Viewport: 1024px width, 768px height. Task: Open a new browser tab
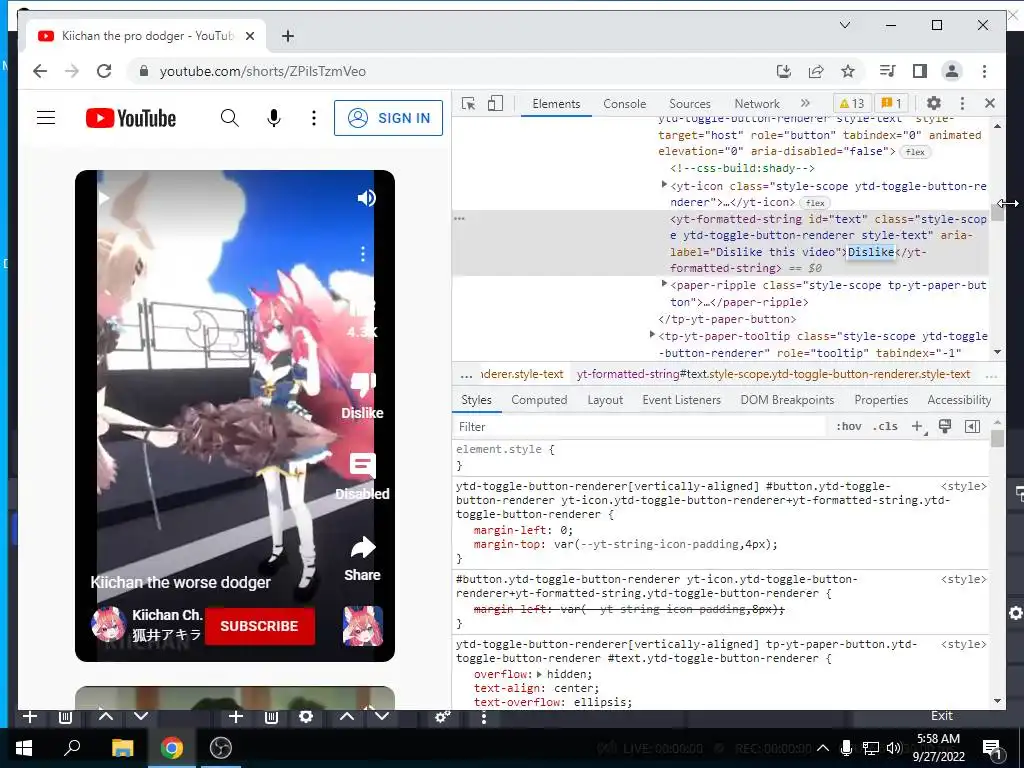(x=288, y=36)
